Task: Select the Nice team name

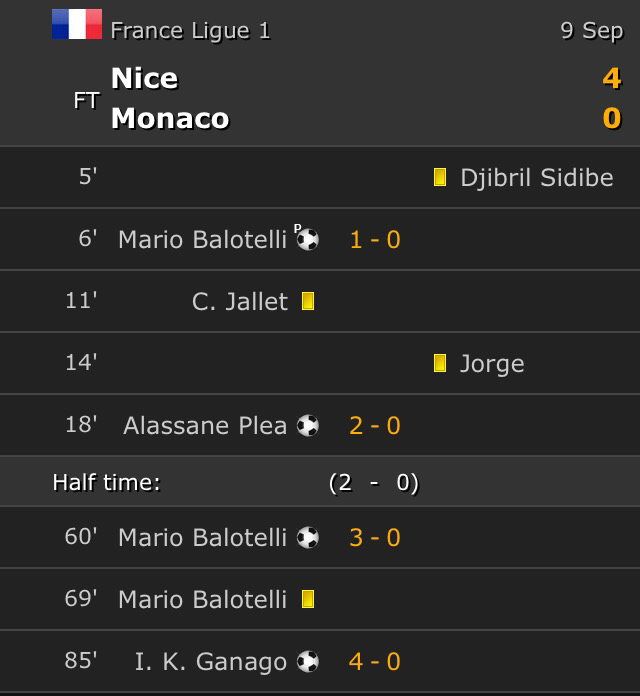Action: tap(144, 78)
